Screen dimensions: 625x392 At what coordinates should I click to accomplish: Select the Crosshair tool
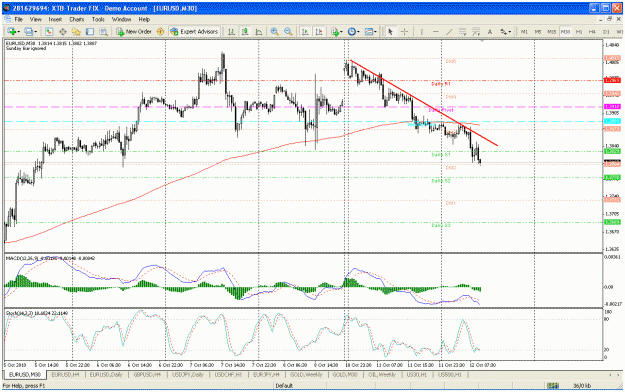(404, 32)
